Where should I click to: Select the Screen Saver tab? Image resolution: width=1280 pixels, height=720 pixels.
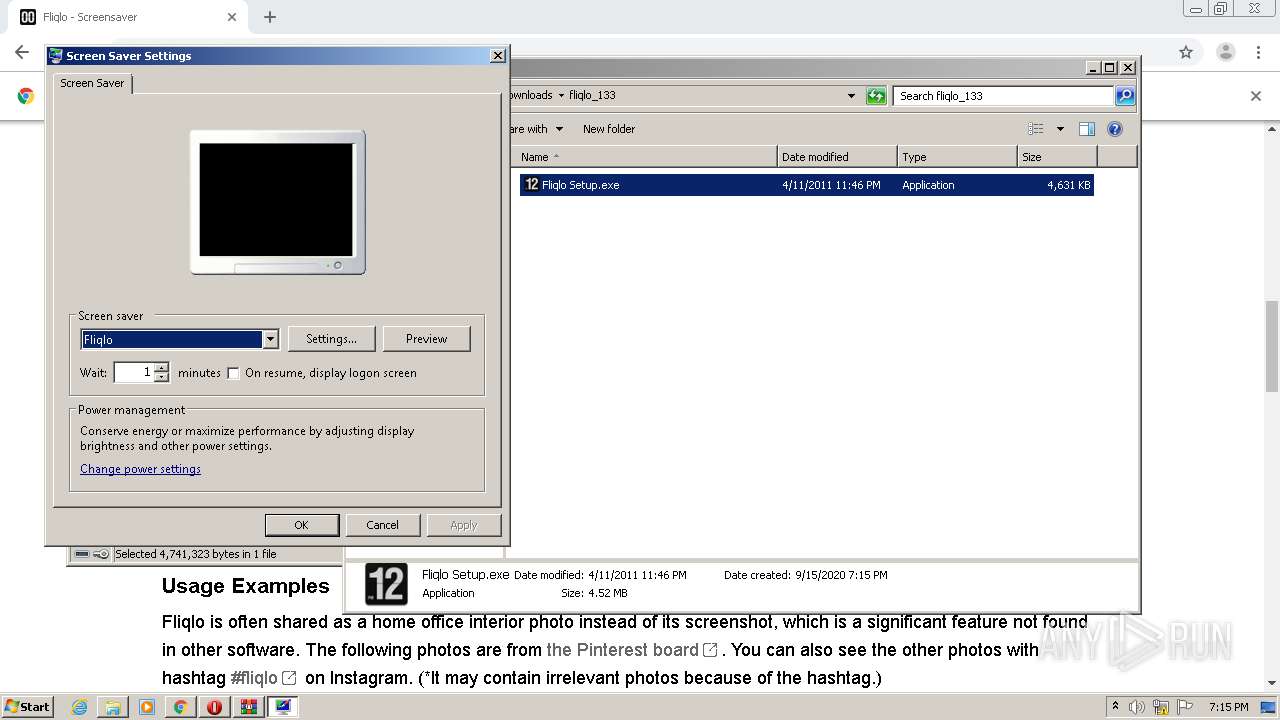click(x=92, y=83)
